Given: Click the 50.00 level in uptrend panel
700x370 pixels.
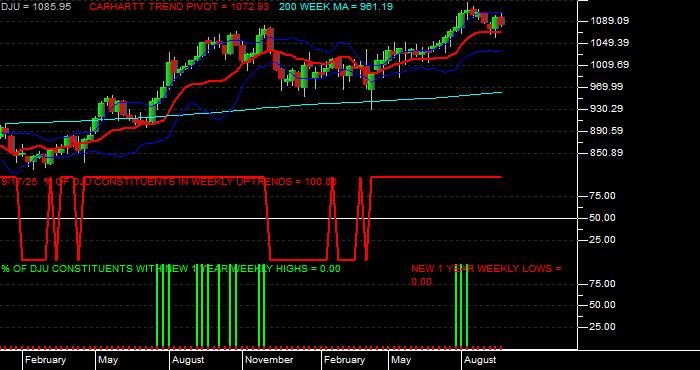Looking at the screenshot, I should [603, 218].
